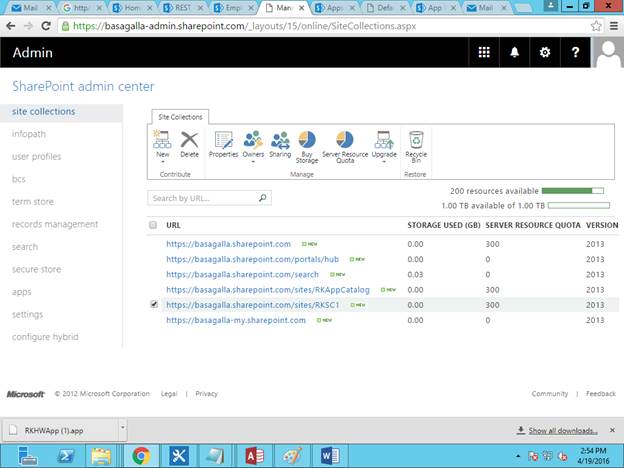Open configure hybrid in the left nav
This screenshot has height=468, width=624.
pyautogui.click(x=45, y=337)
